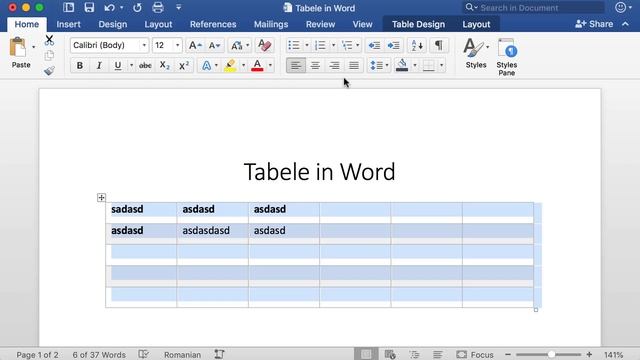This screenshot has height=360, width=640.
Task: Toggle paragraph marks display
Action: (x=439, y=45)
